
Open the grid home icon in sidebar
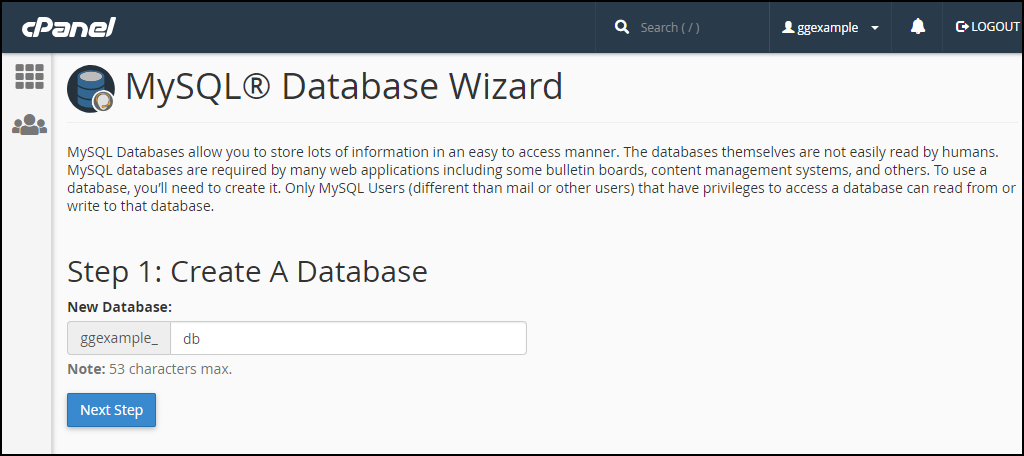point(29,76)
